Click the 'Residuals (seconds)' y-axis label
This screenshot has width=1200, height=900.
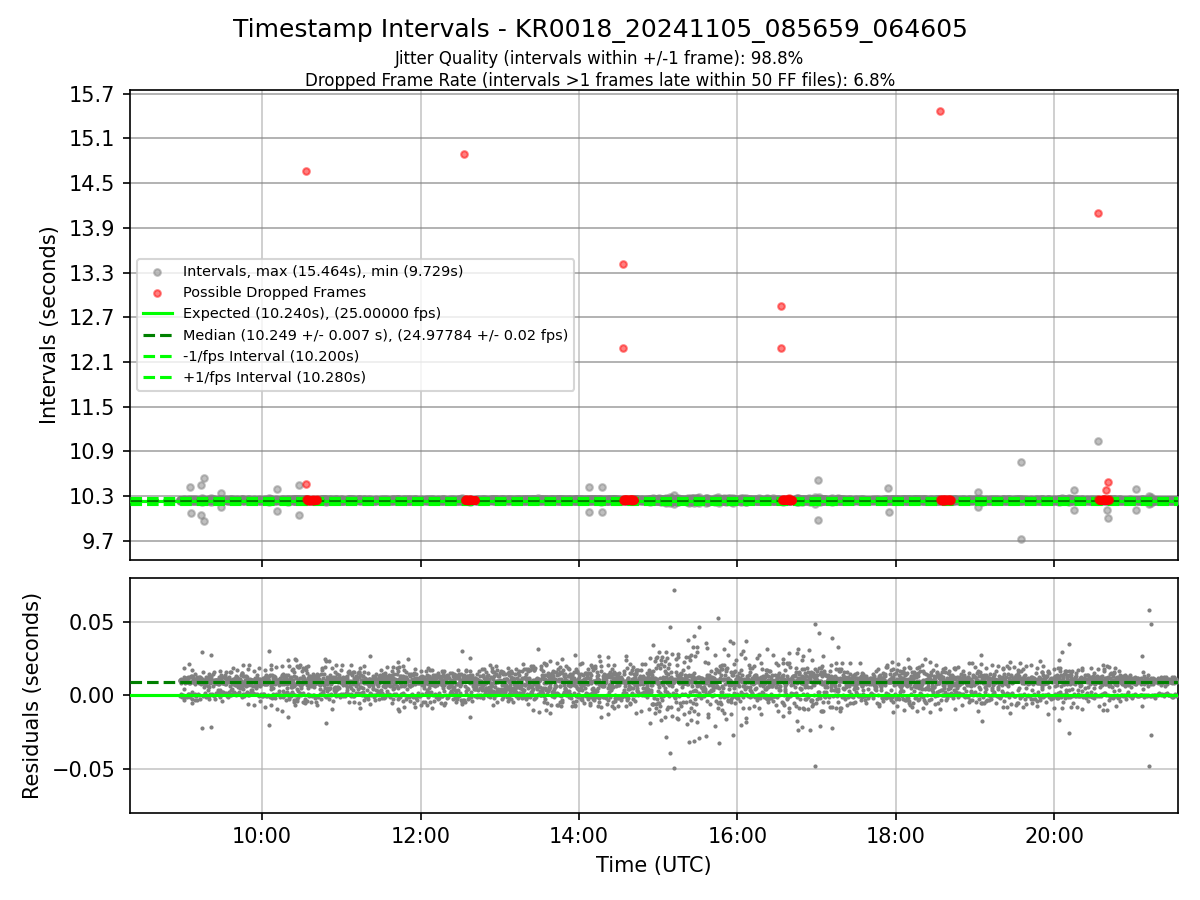(32, 696)
